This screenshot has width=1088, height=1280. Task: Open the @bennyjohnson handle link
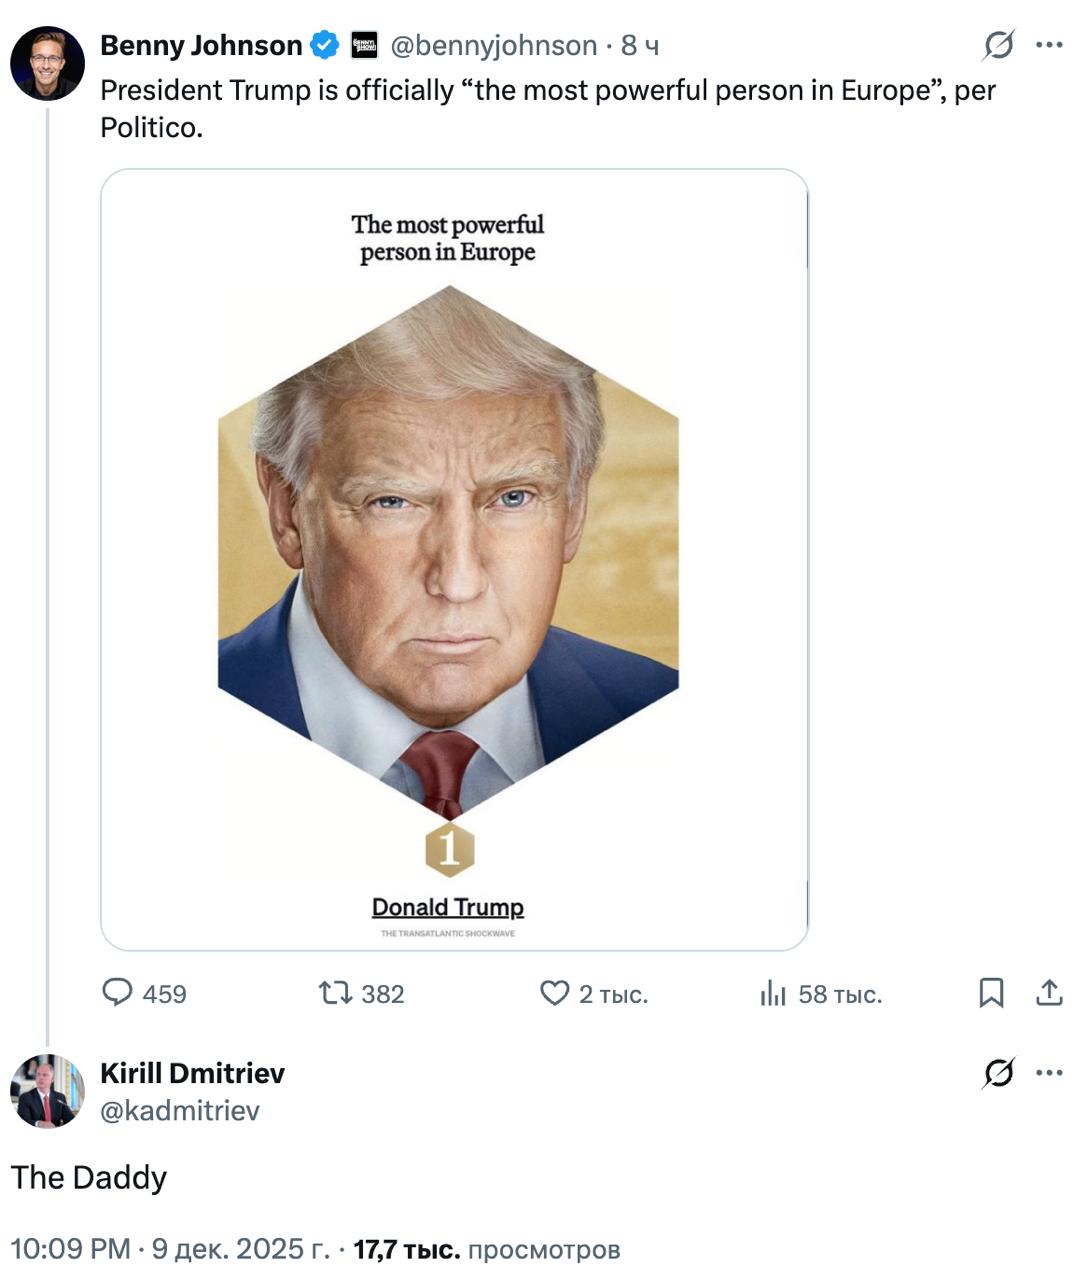point(493,45)
